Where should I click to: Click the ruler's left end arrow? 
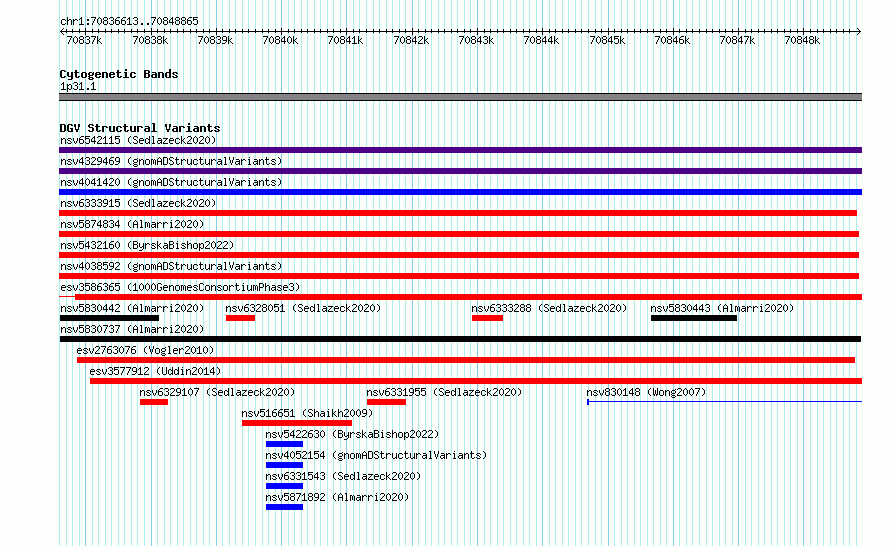coord(62,32)
